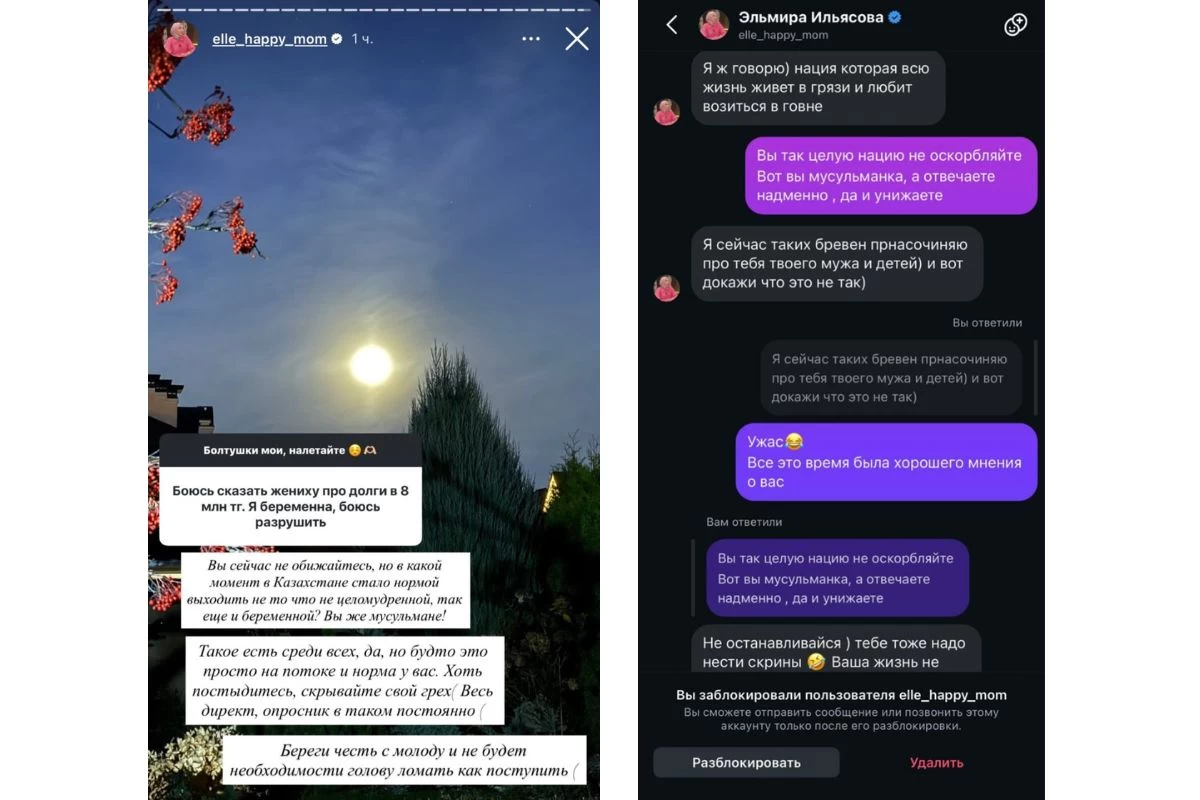
Task: Tap sender avatar beside первое grey message
Action: 666,112
